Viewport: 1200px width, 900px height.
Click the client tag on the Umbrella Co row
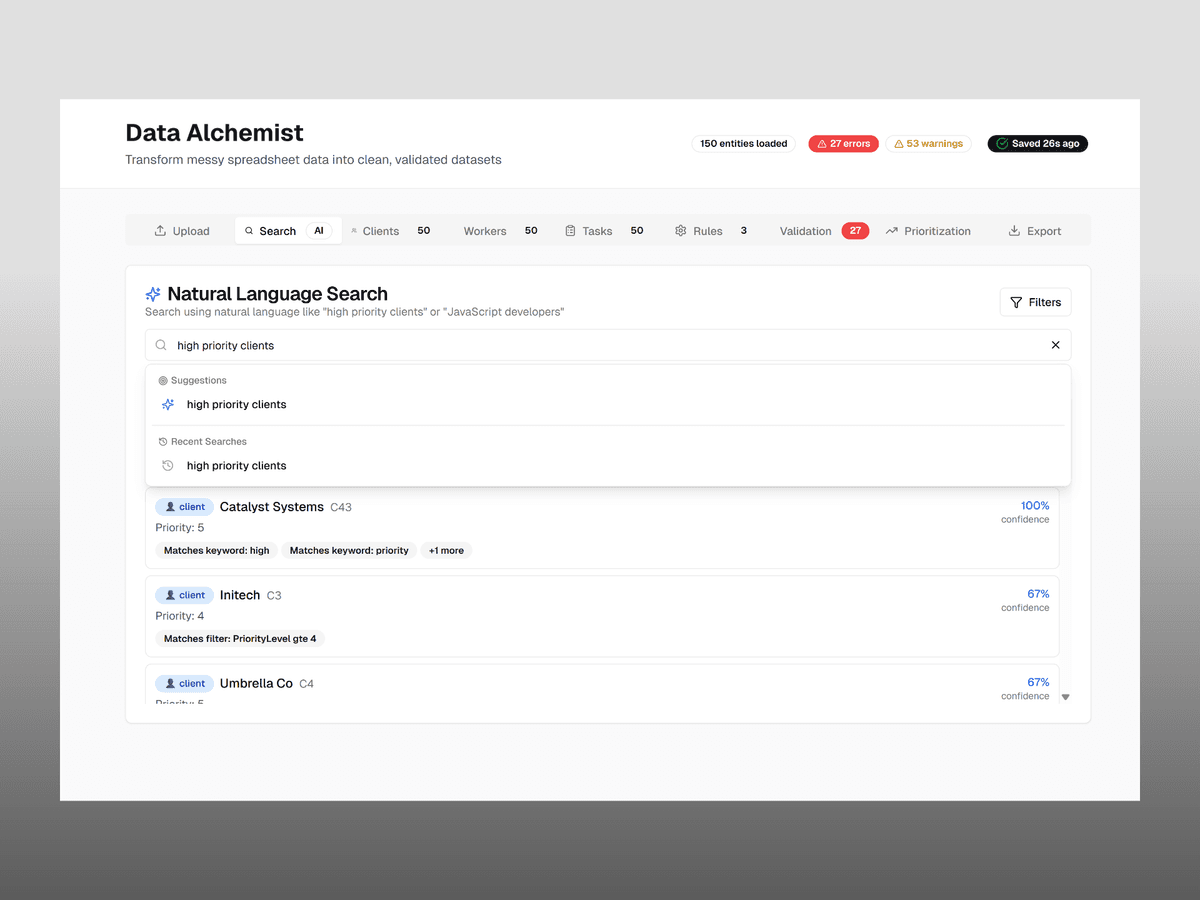(x=185, y=684)
